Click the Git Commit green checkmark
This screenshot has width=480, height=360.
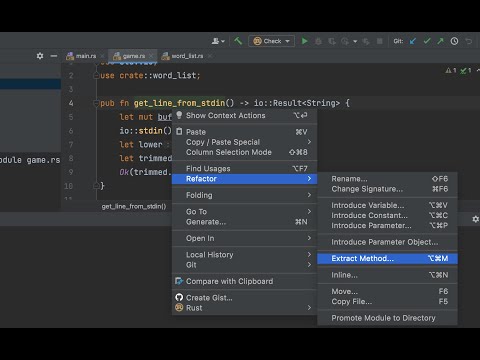[427, 41]
